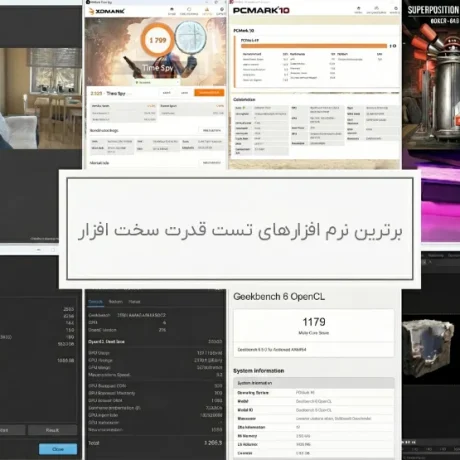Open the 3DMark Home icon
This screenshot has width=460, height=460.
click(x=172, y=11)
